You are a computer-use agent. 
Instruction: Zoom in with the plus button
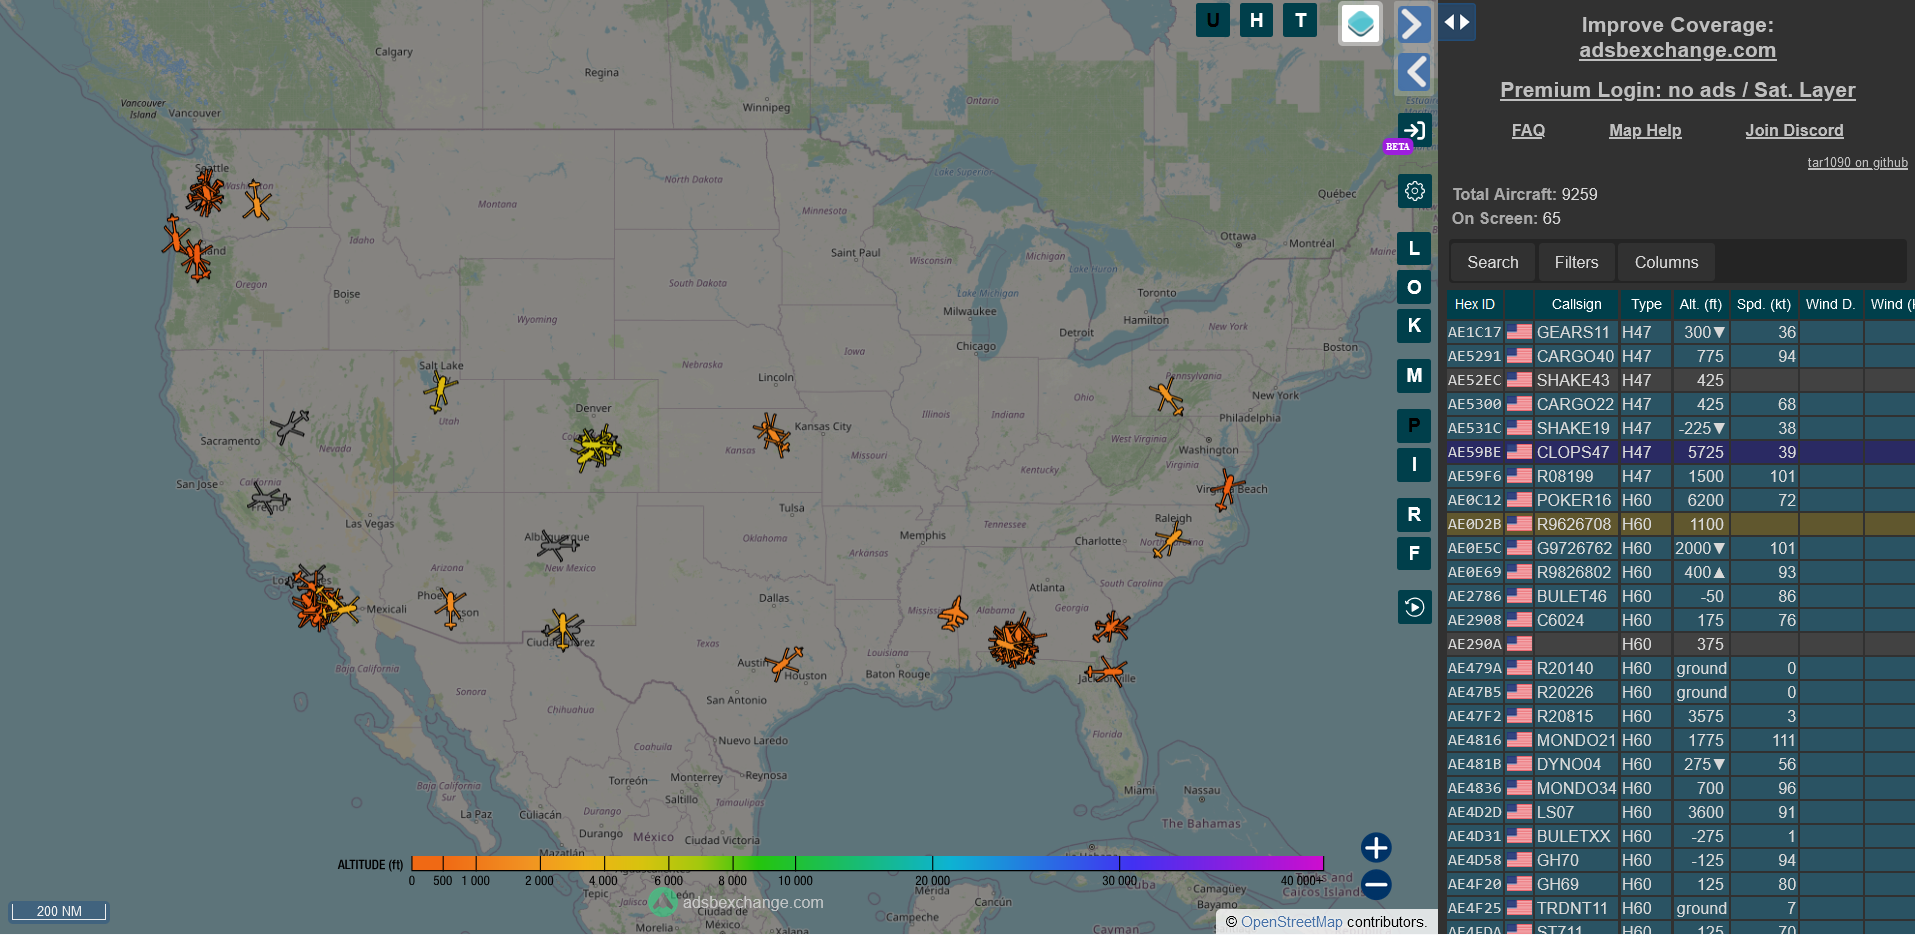(x=1376, y=848)
